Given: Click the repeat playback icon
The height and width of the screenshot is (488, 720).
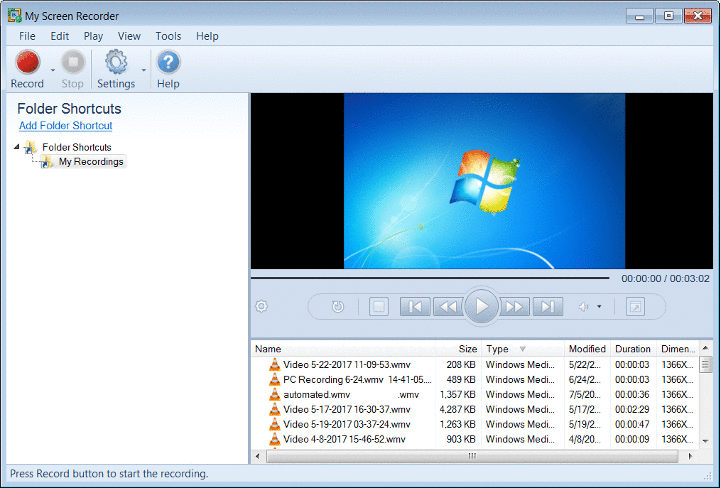Looking at the screenshot, I should click(x=338, y=306).
